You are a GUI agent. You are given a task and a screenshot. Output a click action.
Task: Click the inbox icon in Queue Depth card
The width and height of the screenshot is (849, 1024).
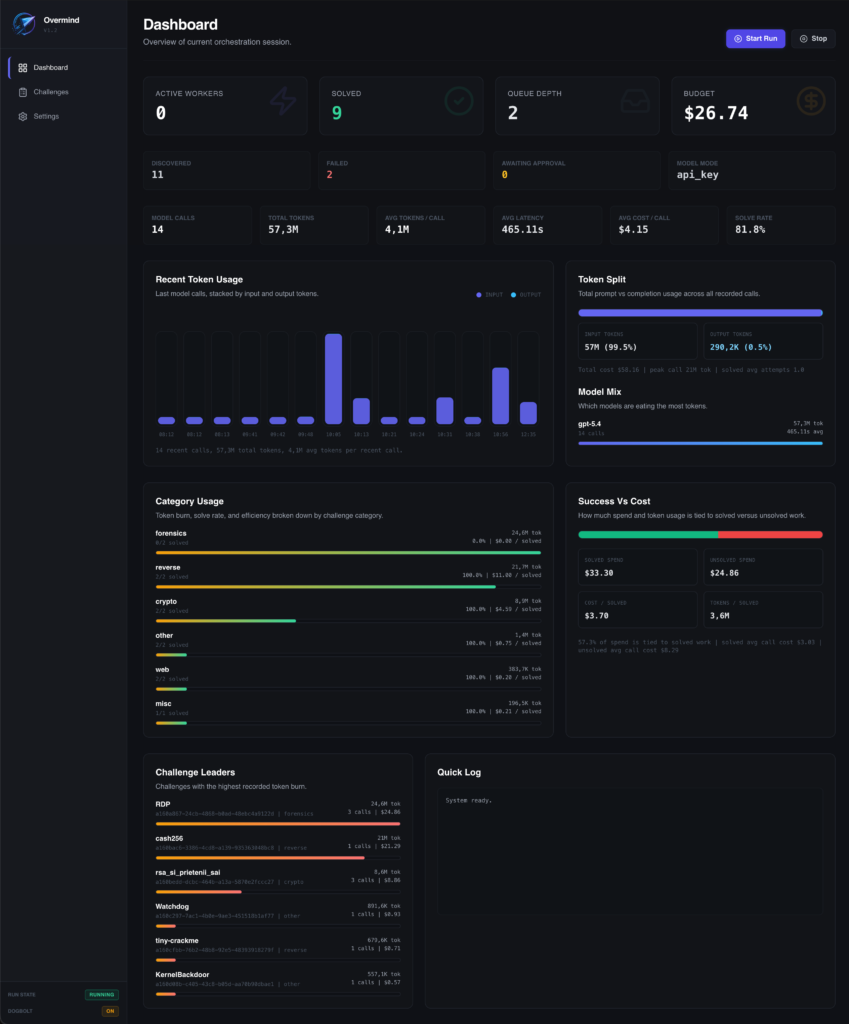coord(635,101)
